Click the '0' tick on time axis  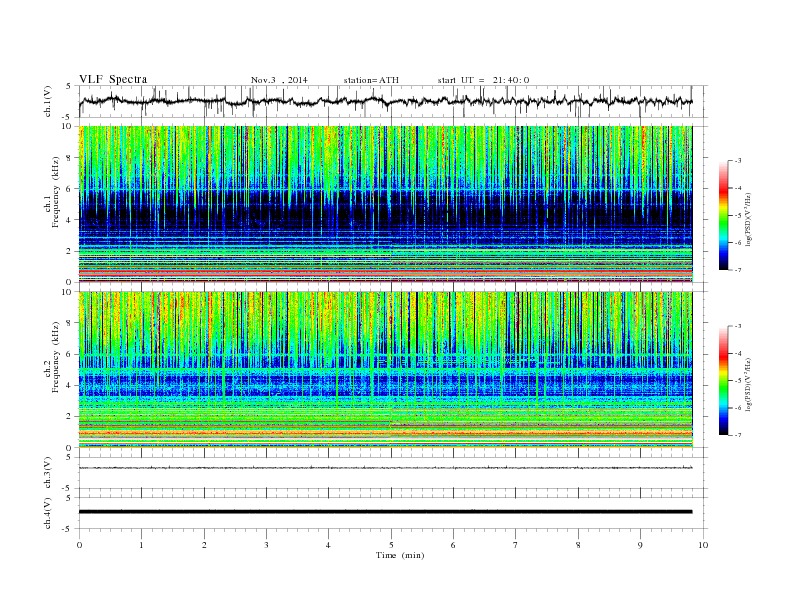[x=79, y=545]
